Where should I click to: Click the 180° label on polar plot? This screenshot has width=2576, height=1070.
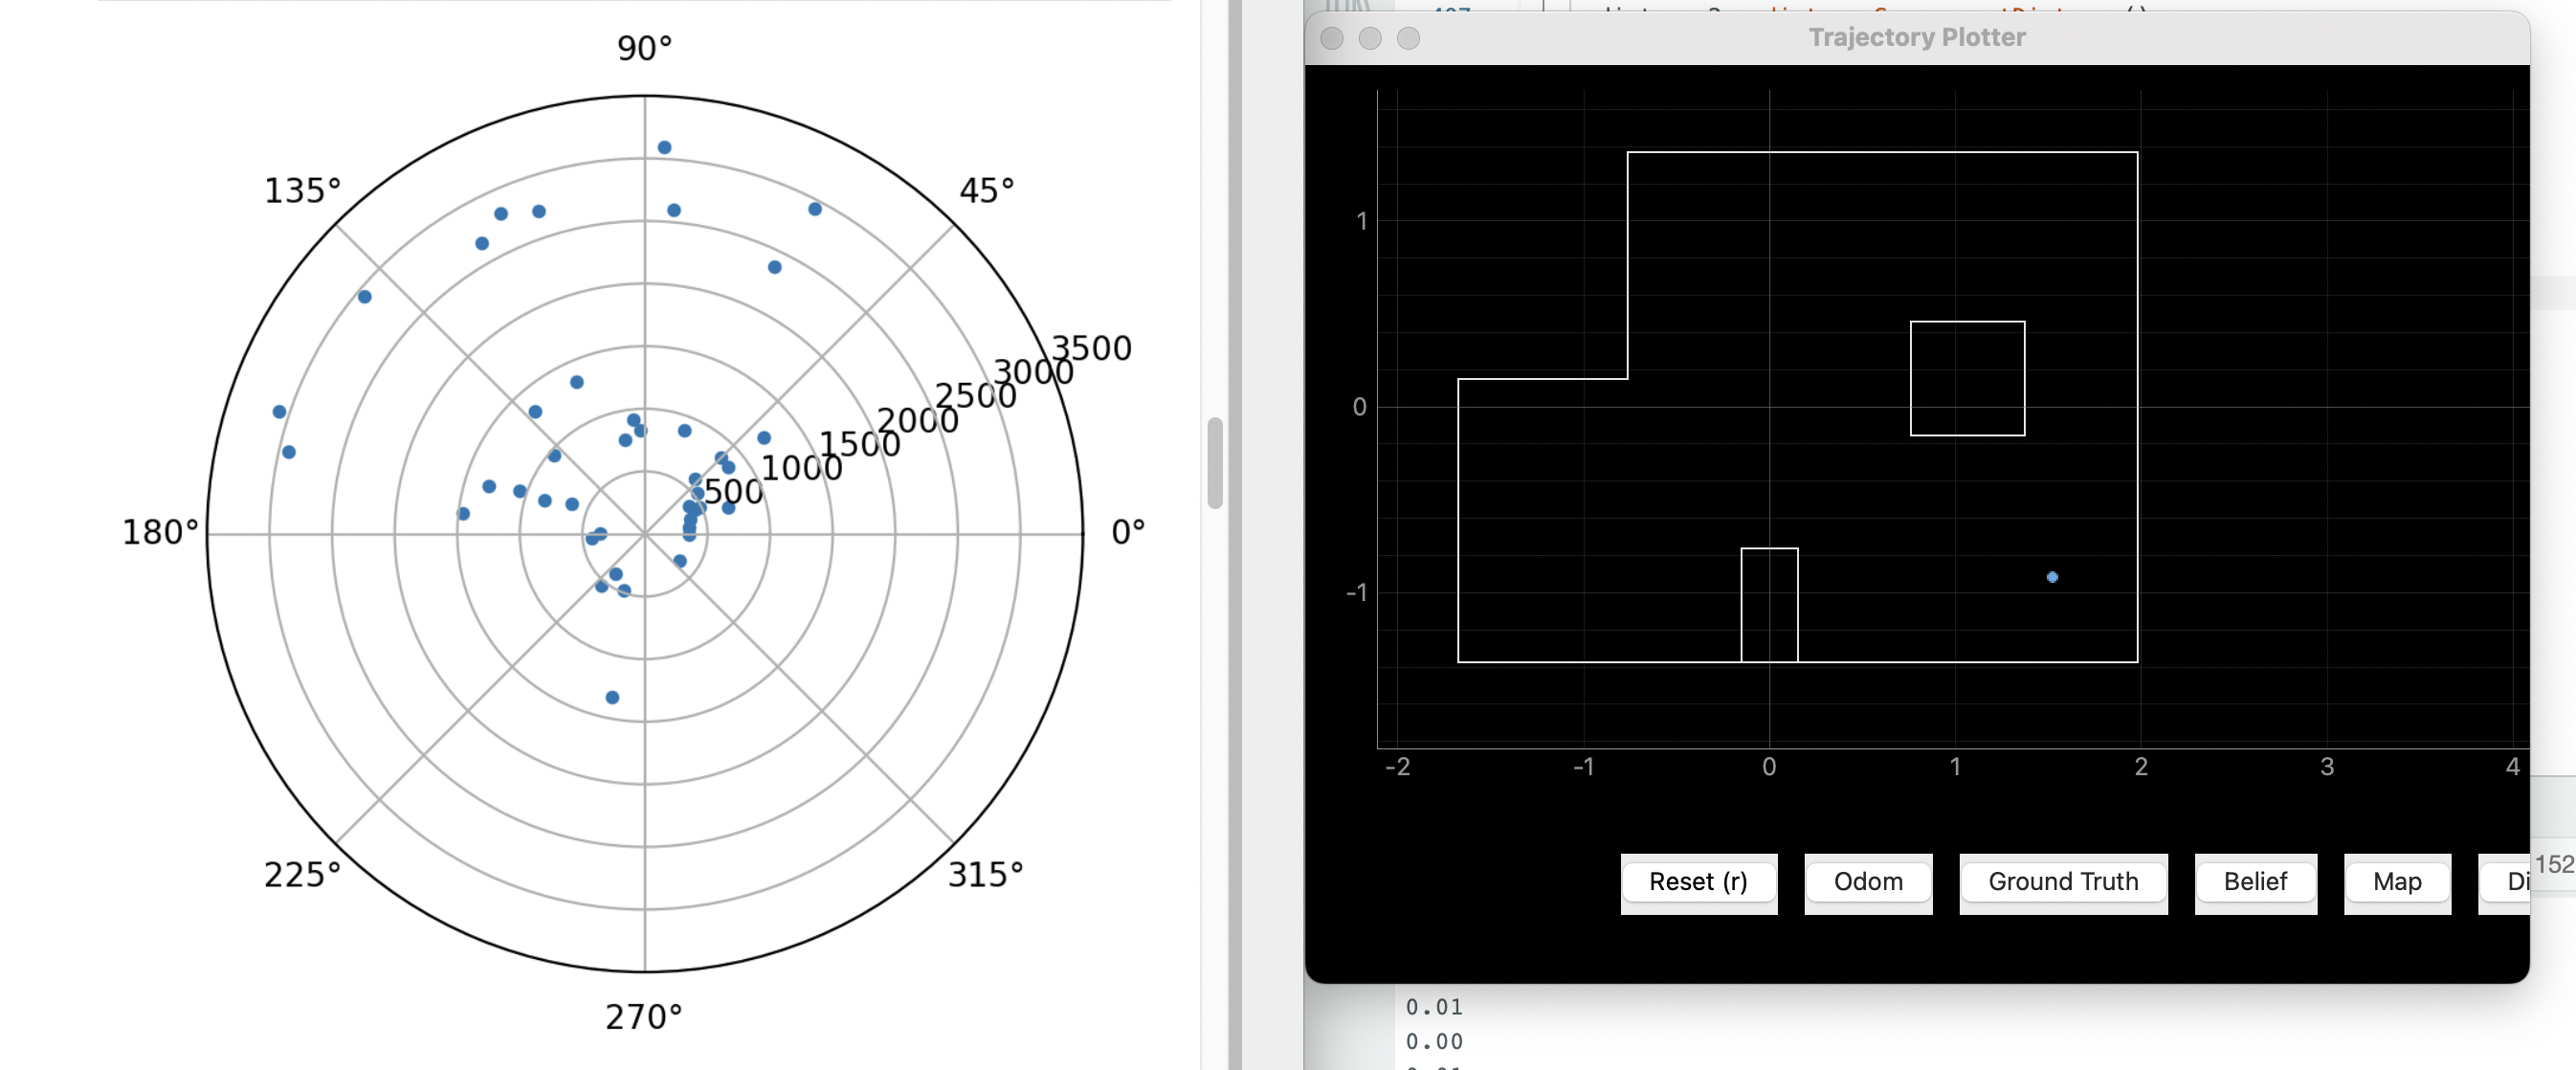[x=160, y=532]
